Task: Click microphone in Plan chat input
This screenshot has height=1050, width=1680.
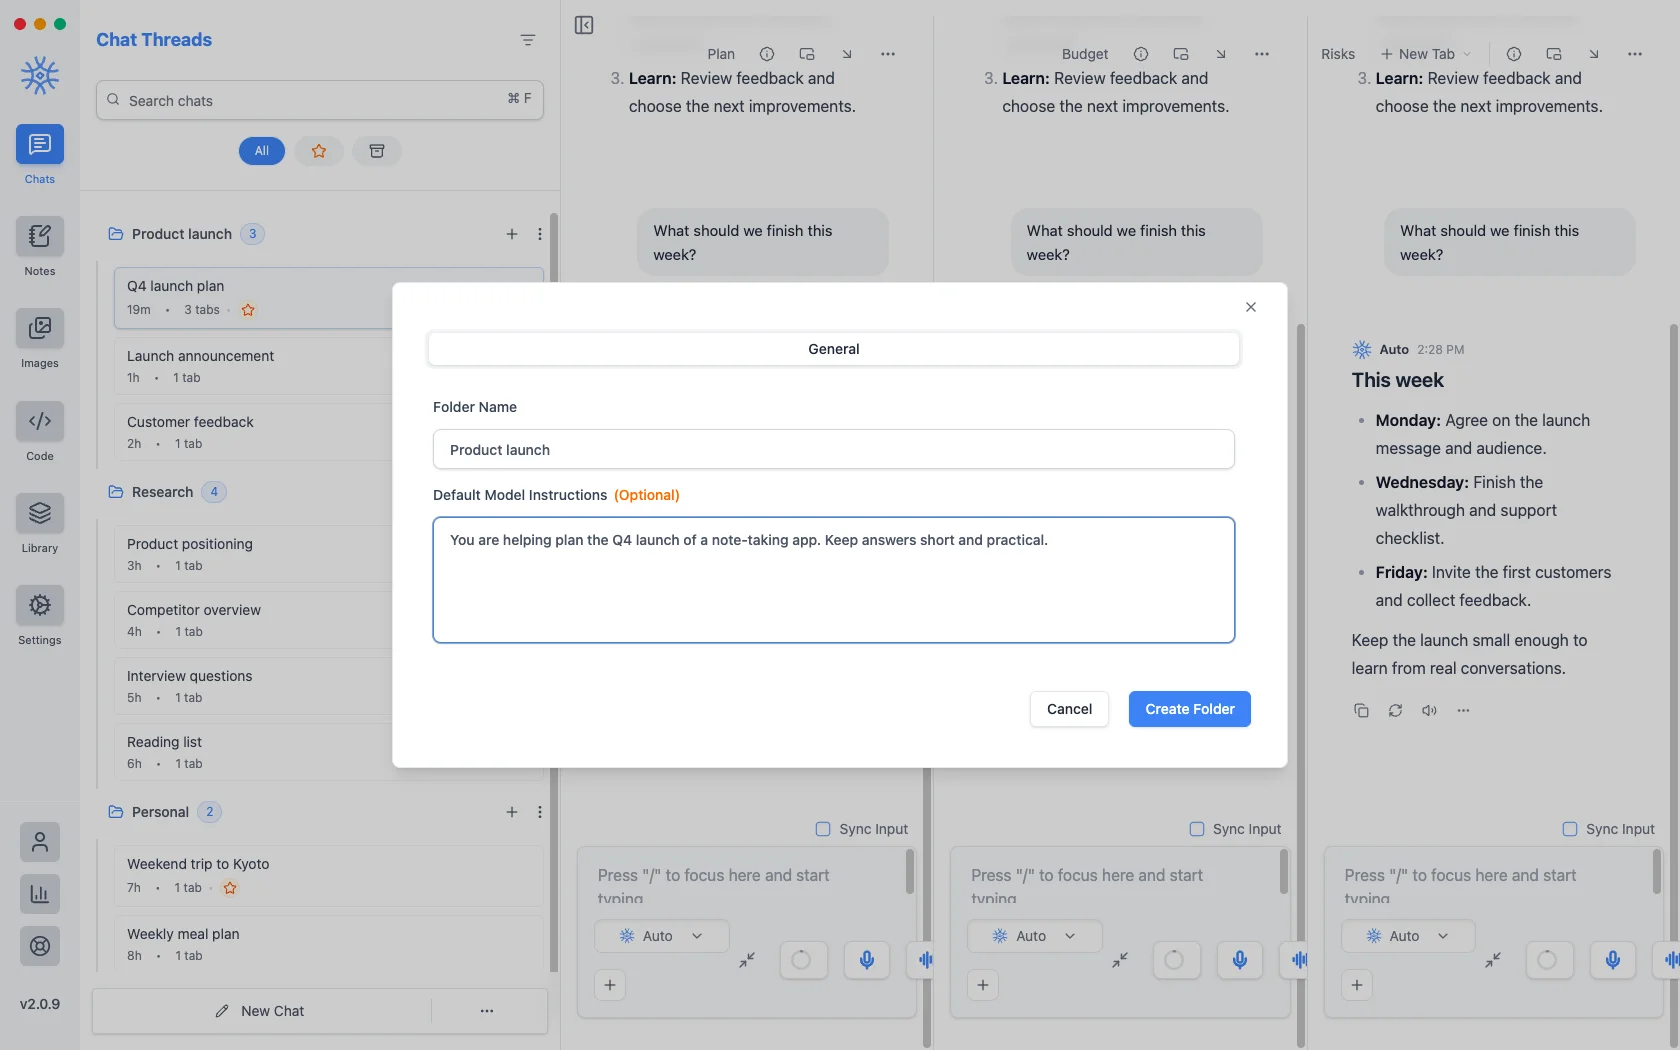Action: pos(867,960)
